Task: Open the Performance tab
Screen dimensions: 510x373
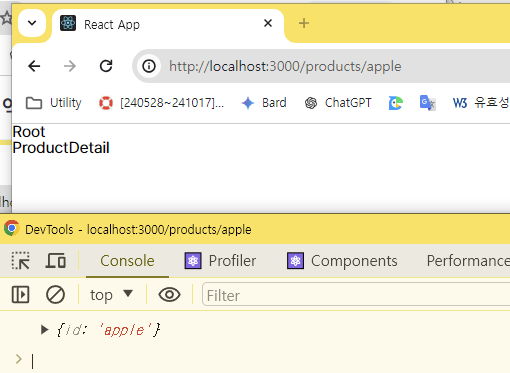Action: 468,261
